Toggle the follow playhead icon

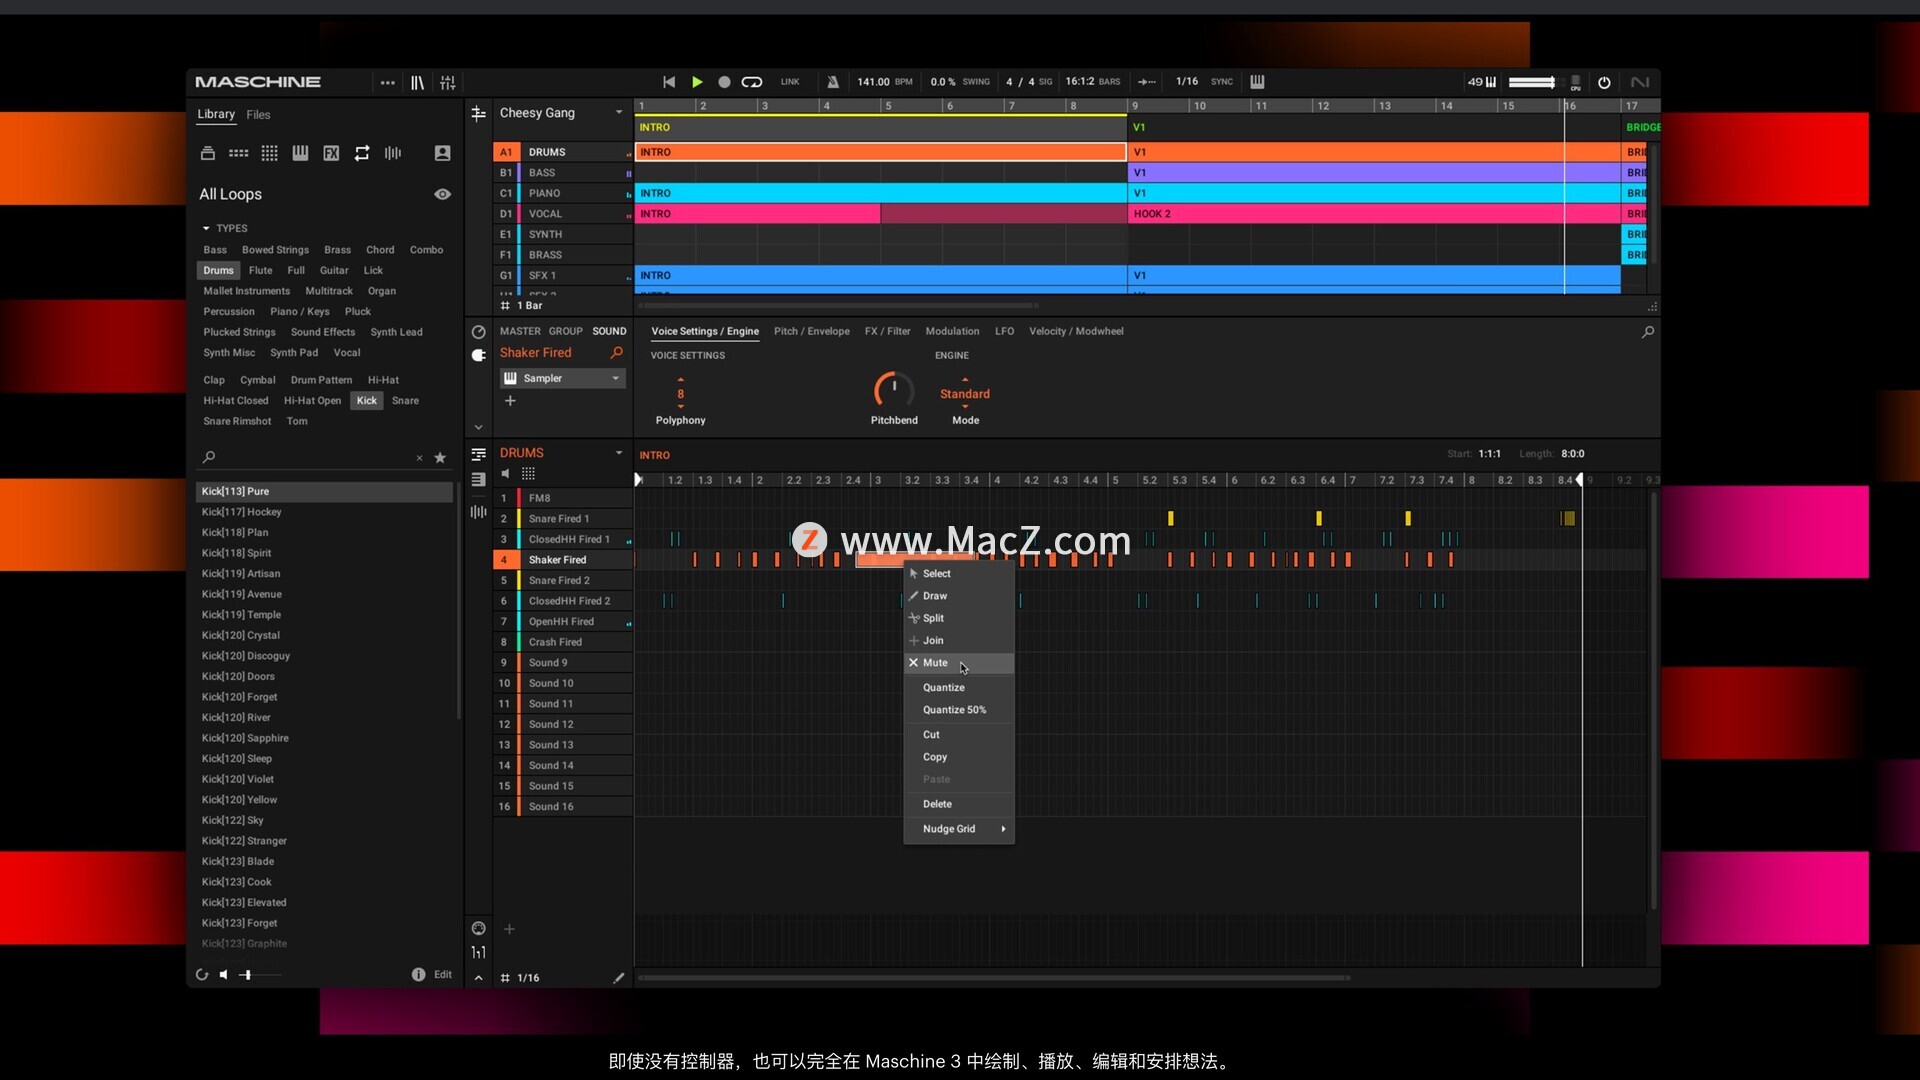tap(1147, 82)
